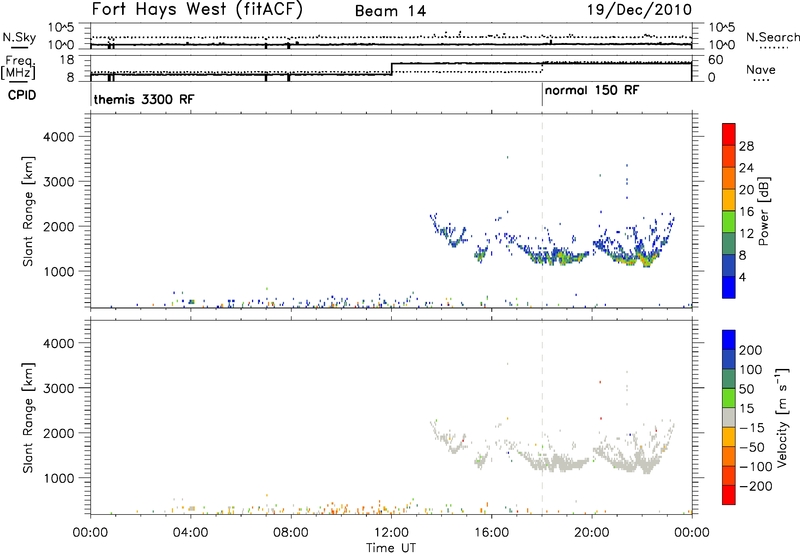Select the 'Beam 14' label
This screenshot has height=554, width=800.
click(390, 11)
